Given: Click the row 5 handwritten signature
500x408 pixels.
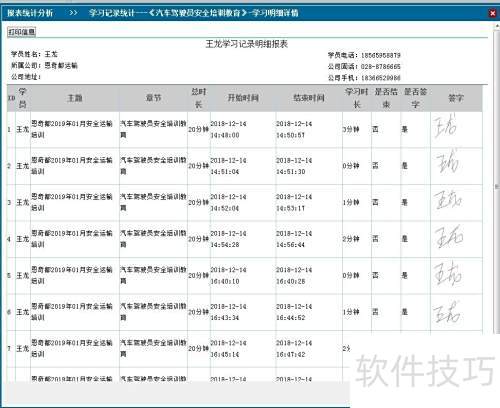Looking at the screenshot, I should [x=448, y=274].
